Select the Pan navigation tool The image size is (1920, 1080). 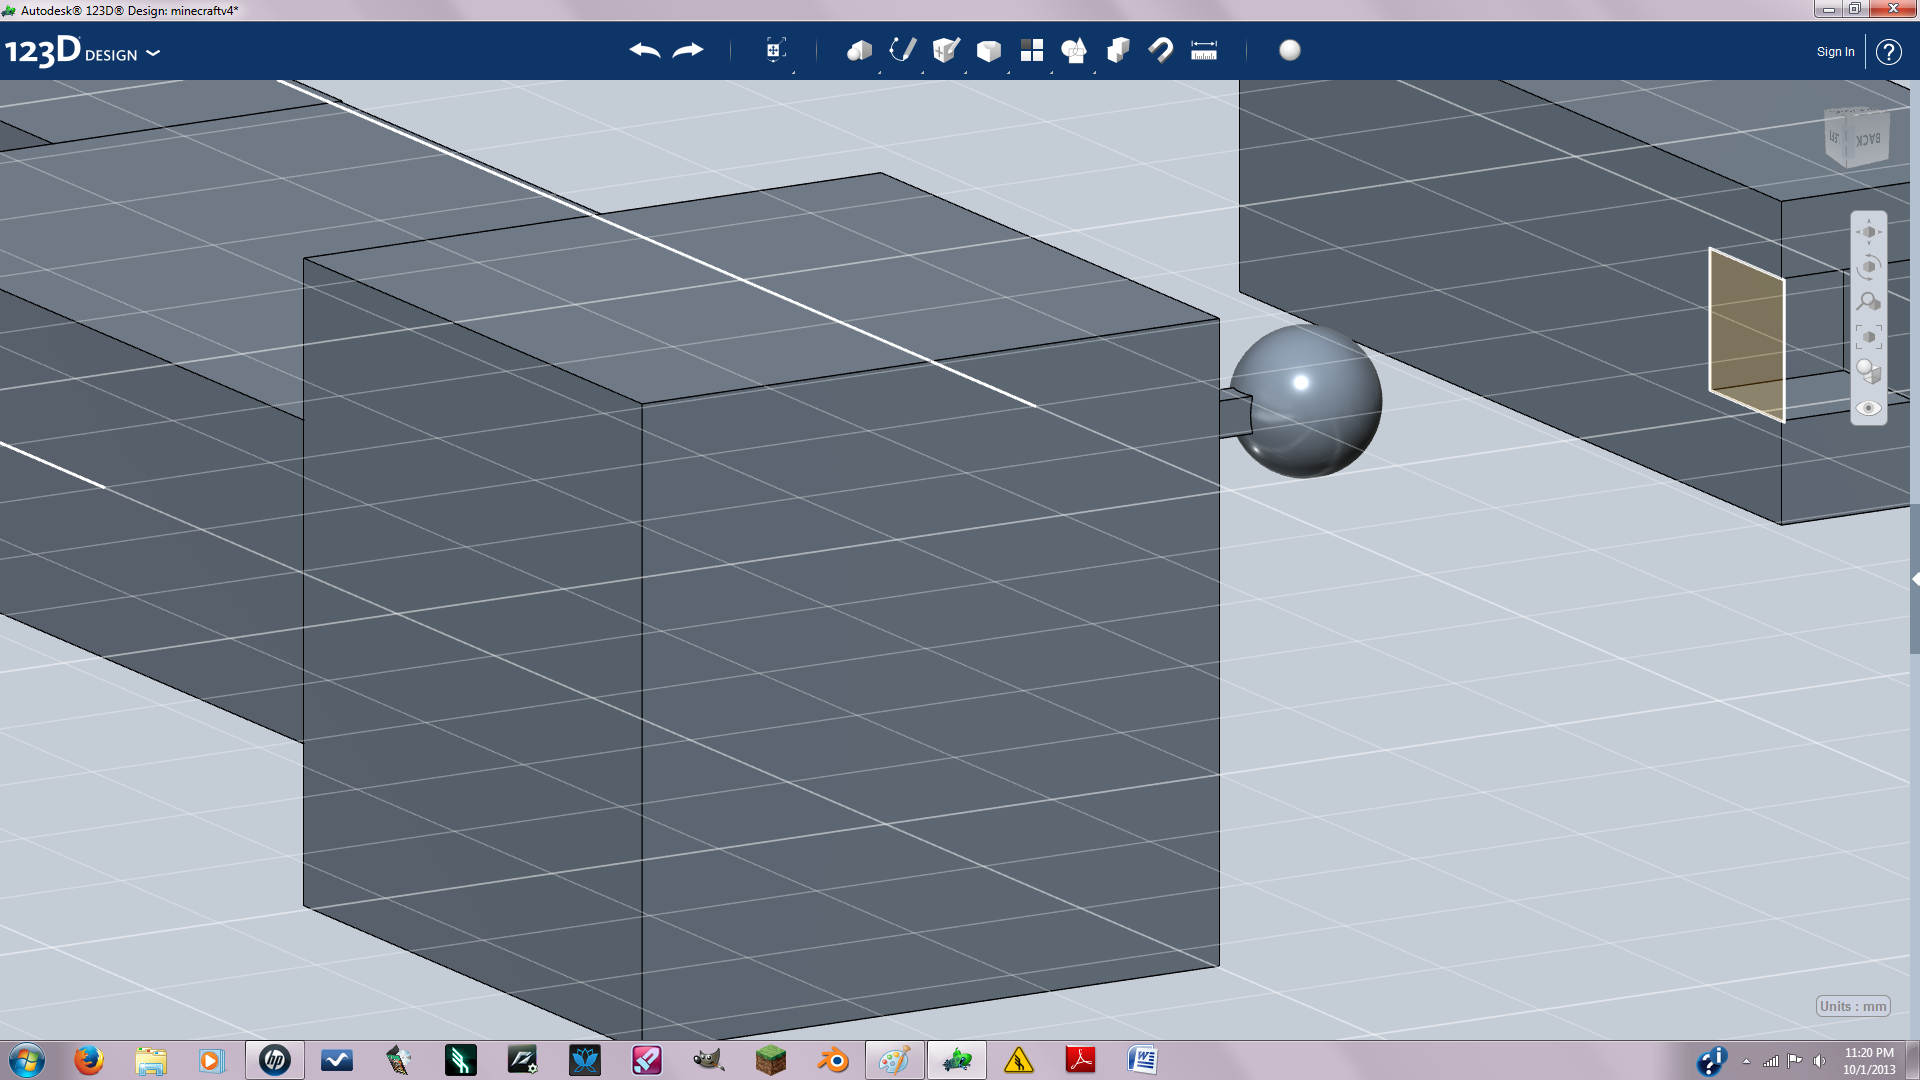click(1869, 232)
